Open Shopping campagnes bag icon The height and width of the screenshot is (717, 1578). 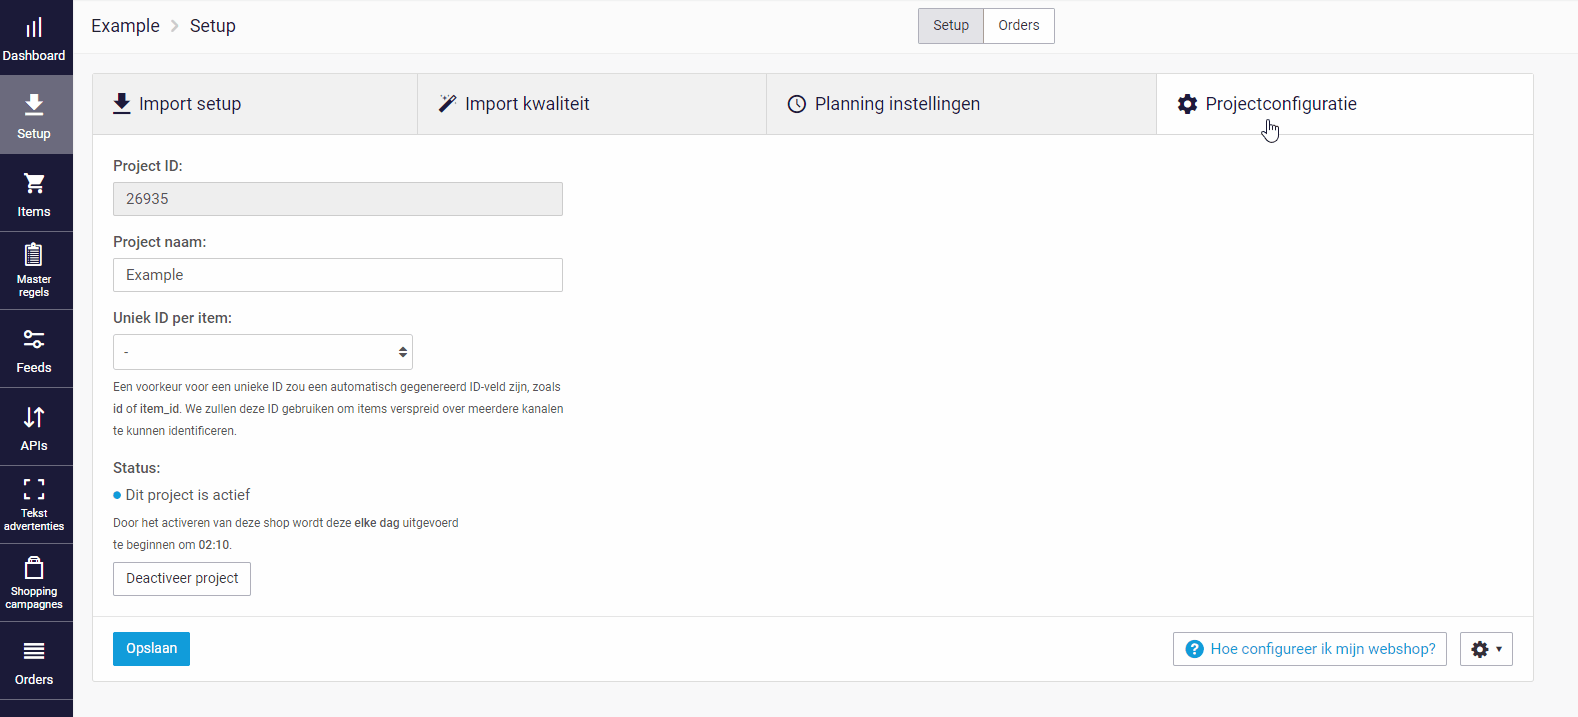pos(34,568)
